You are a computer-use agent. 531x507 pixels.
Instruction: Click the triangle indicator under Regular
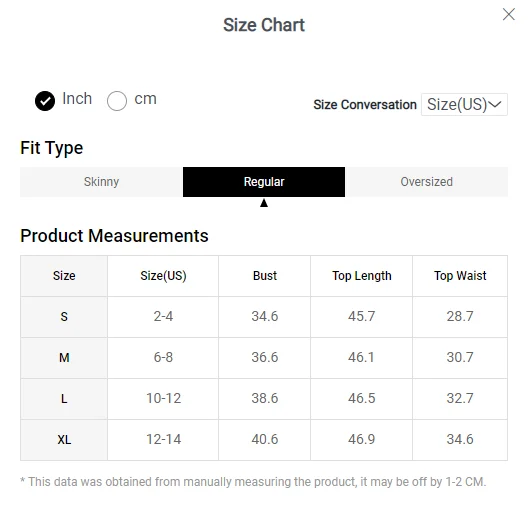tap(264, 203)
